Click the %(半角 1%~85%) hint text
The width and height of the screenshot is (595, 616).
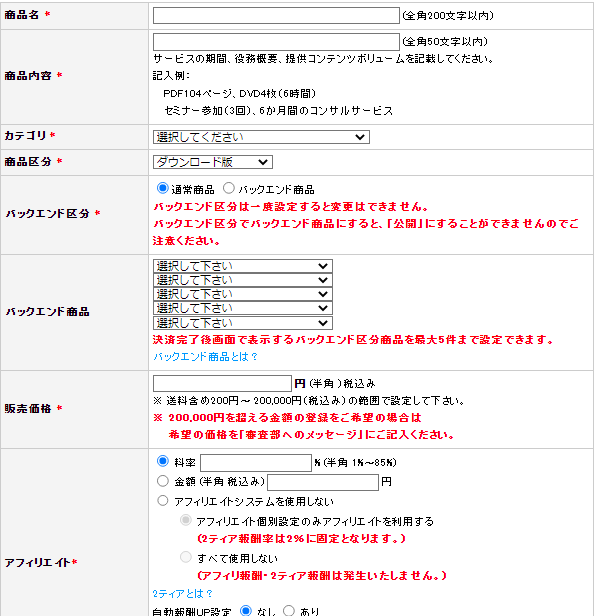pos(355,463)
